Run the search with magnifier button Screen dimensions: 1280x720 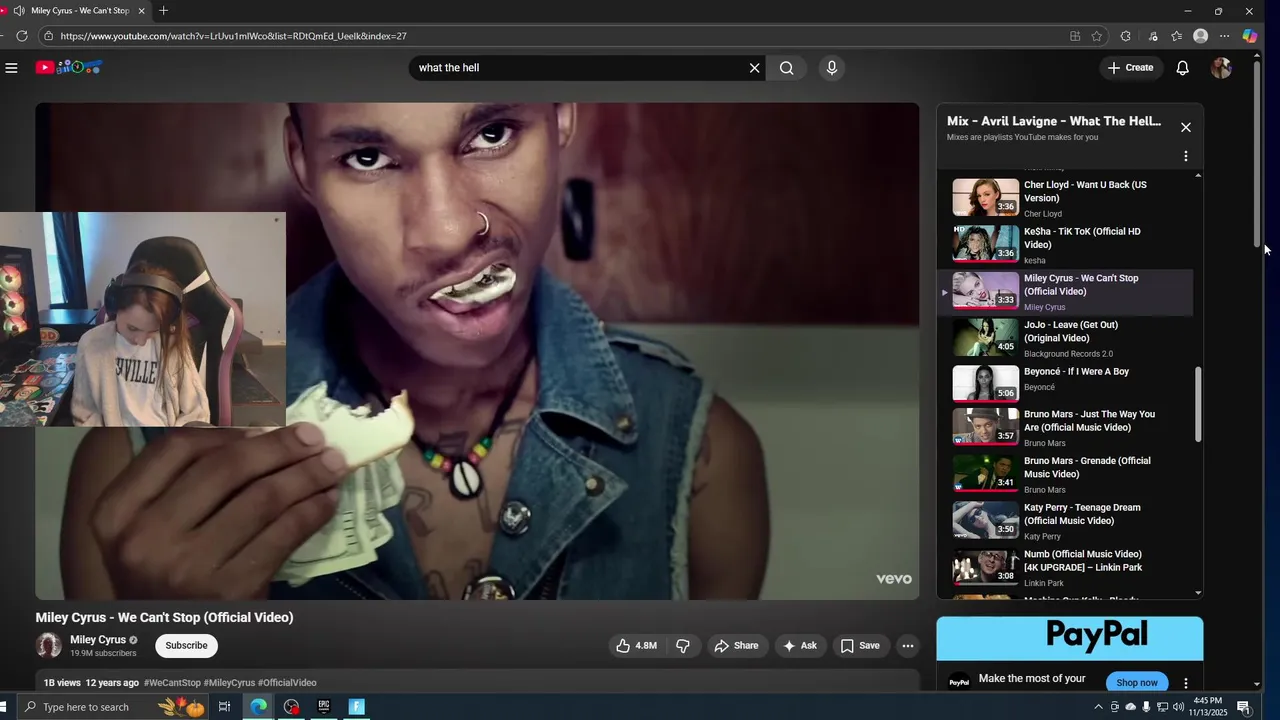click(787, 68)
